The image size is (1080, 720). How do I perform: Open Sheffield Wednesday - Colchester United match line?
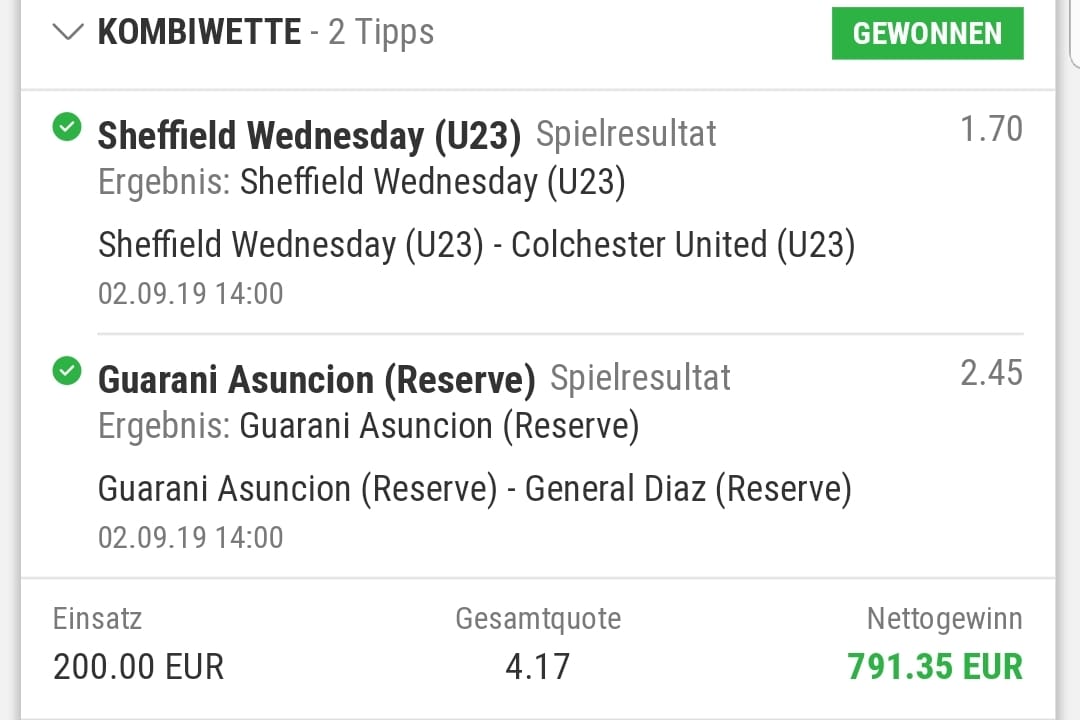(476, 245)
